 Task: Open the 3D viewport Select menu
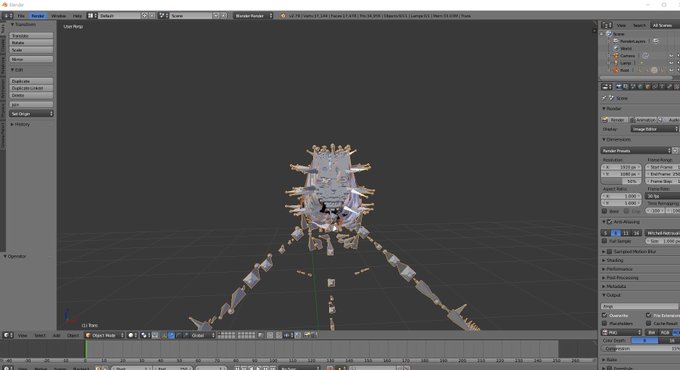pos(39,335)
